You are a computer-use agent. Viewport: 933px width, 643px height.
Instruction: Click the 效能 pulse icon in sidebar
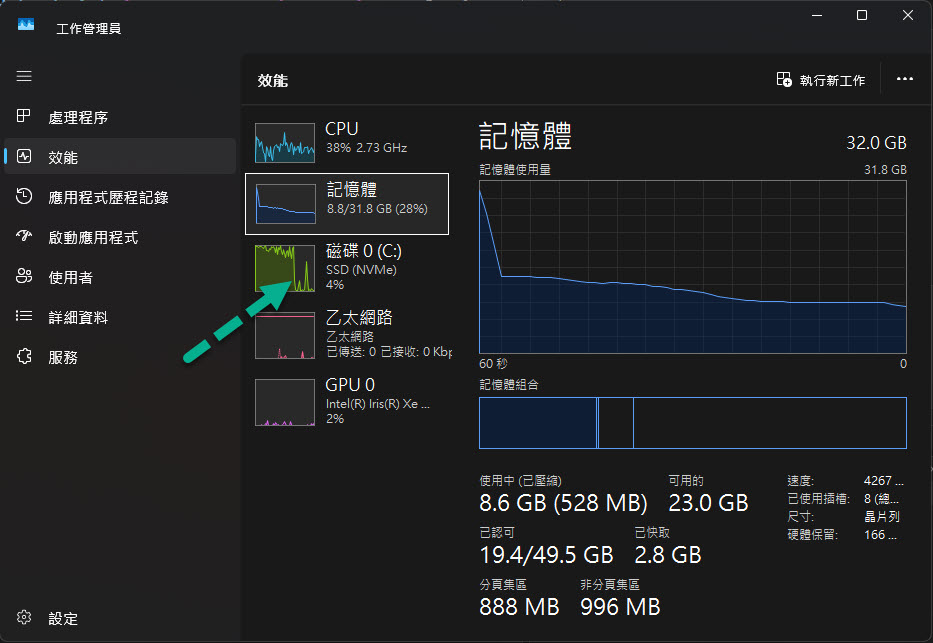[x=24, y=157]
